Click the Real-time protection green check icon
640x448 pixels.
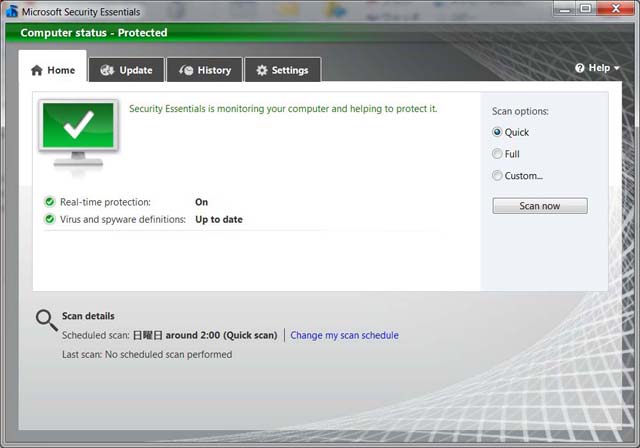tap(50, 202)
